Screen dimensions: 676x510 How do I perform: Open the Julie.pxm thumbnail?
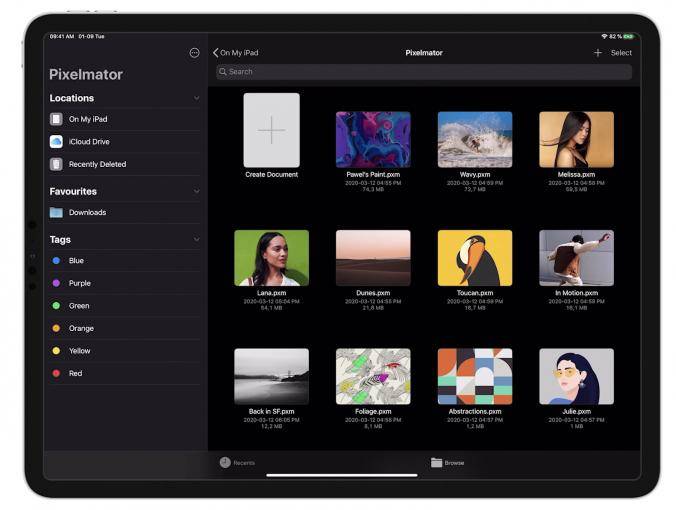pyautogui.click(x=576, y=376)
